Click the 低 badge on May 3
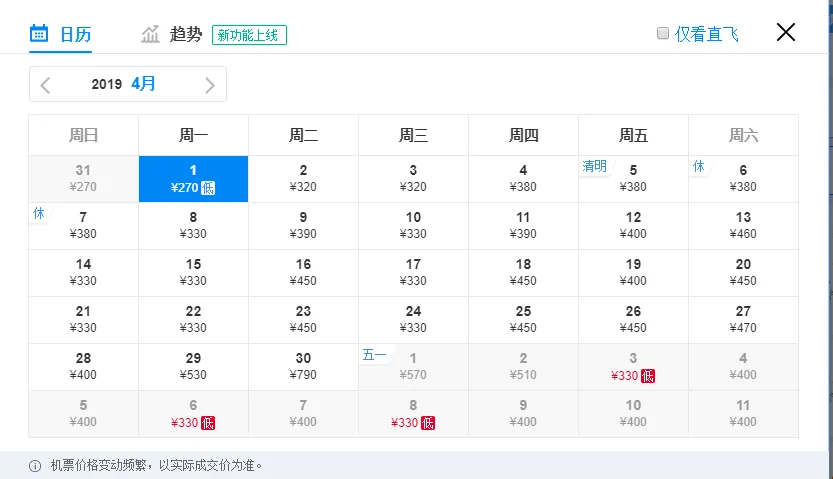Image resolution: width=833 pixels, height=479 pixels. 648,375
